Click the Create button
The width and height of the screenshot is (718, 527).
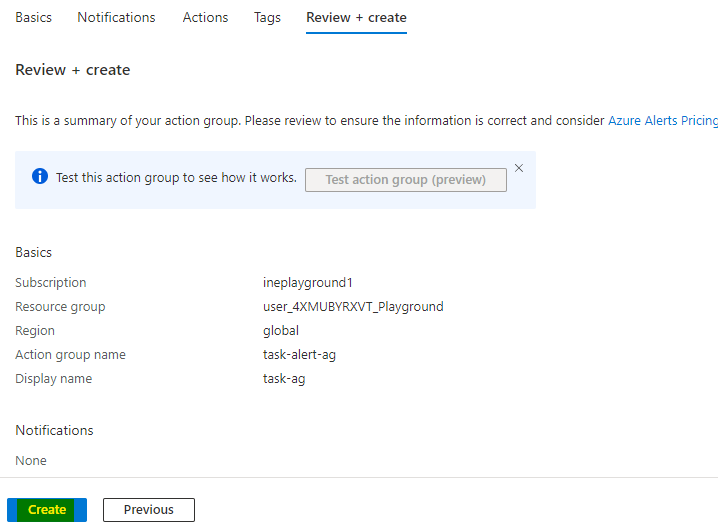pos(47,510)
